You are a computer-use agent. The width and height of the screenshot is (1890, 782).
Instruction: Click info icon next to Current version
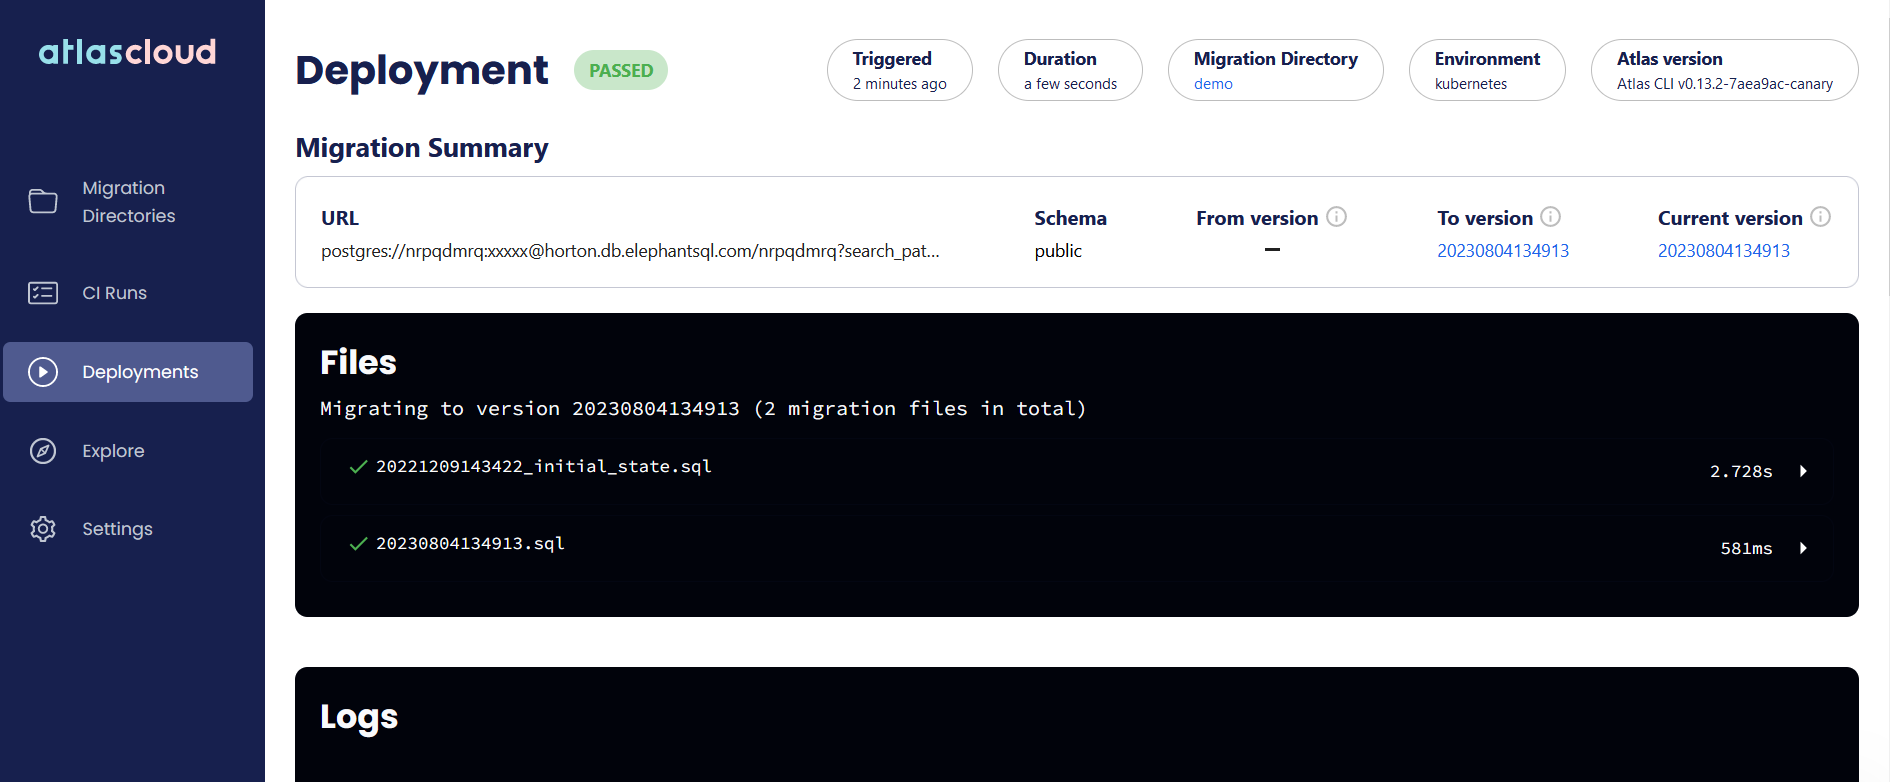[1821, 217]
